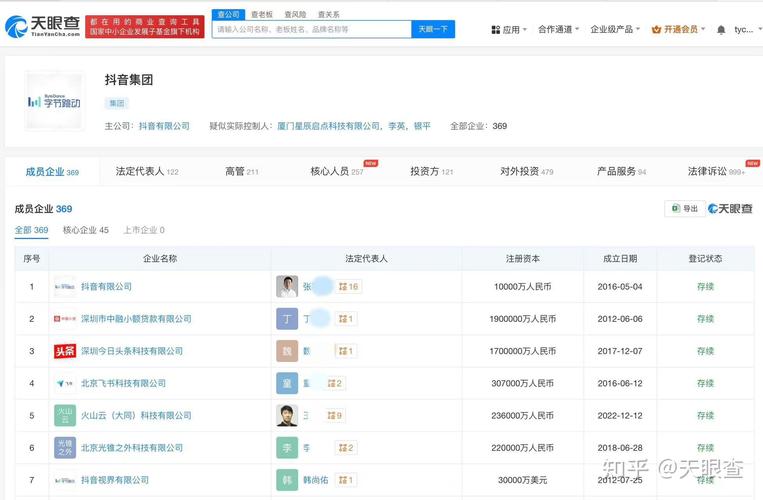Open 抖音视界有限公司 link
The height and width of the screenshot is (500, 763).
[x=115, y=480]
